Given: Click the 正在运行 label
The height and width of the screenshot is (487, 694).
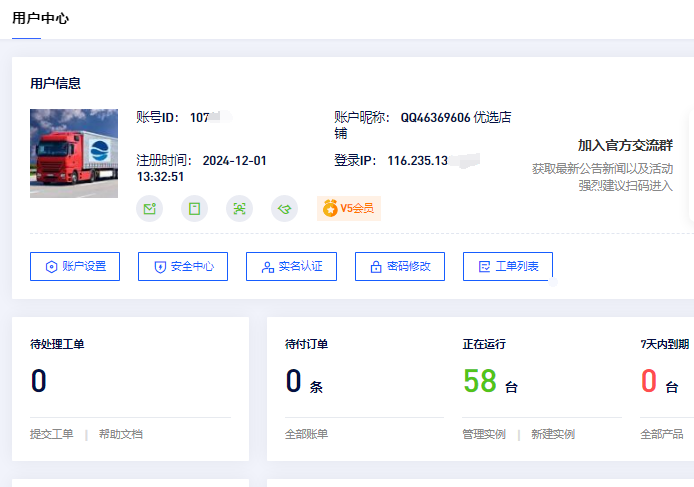Looking at the screenshot, I should (484, 344).
